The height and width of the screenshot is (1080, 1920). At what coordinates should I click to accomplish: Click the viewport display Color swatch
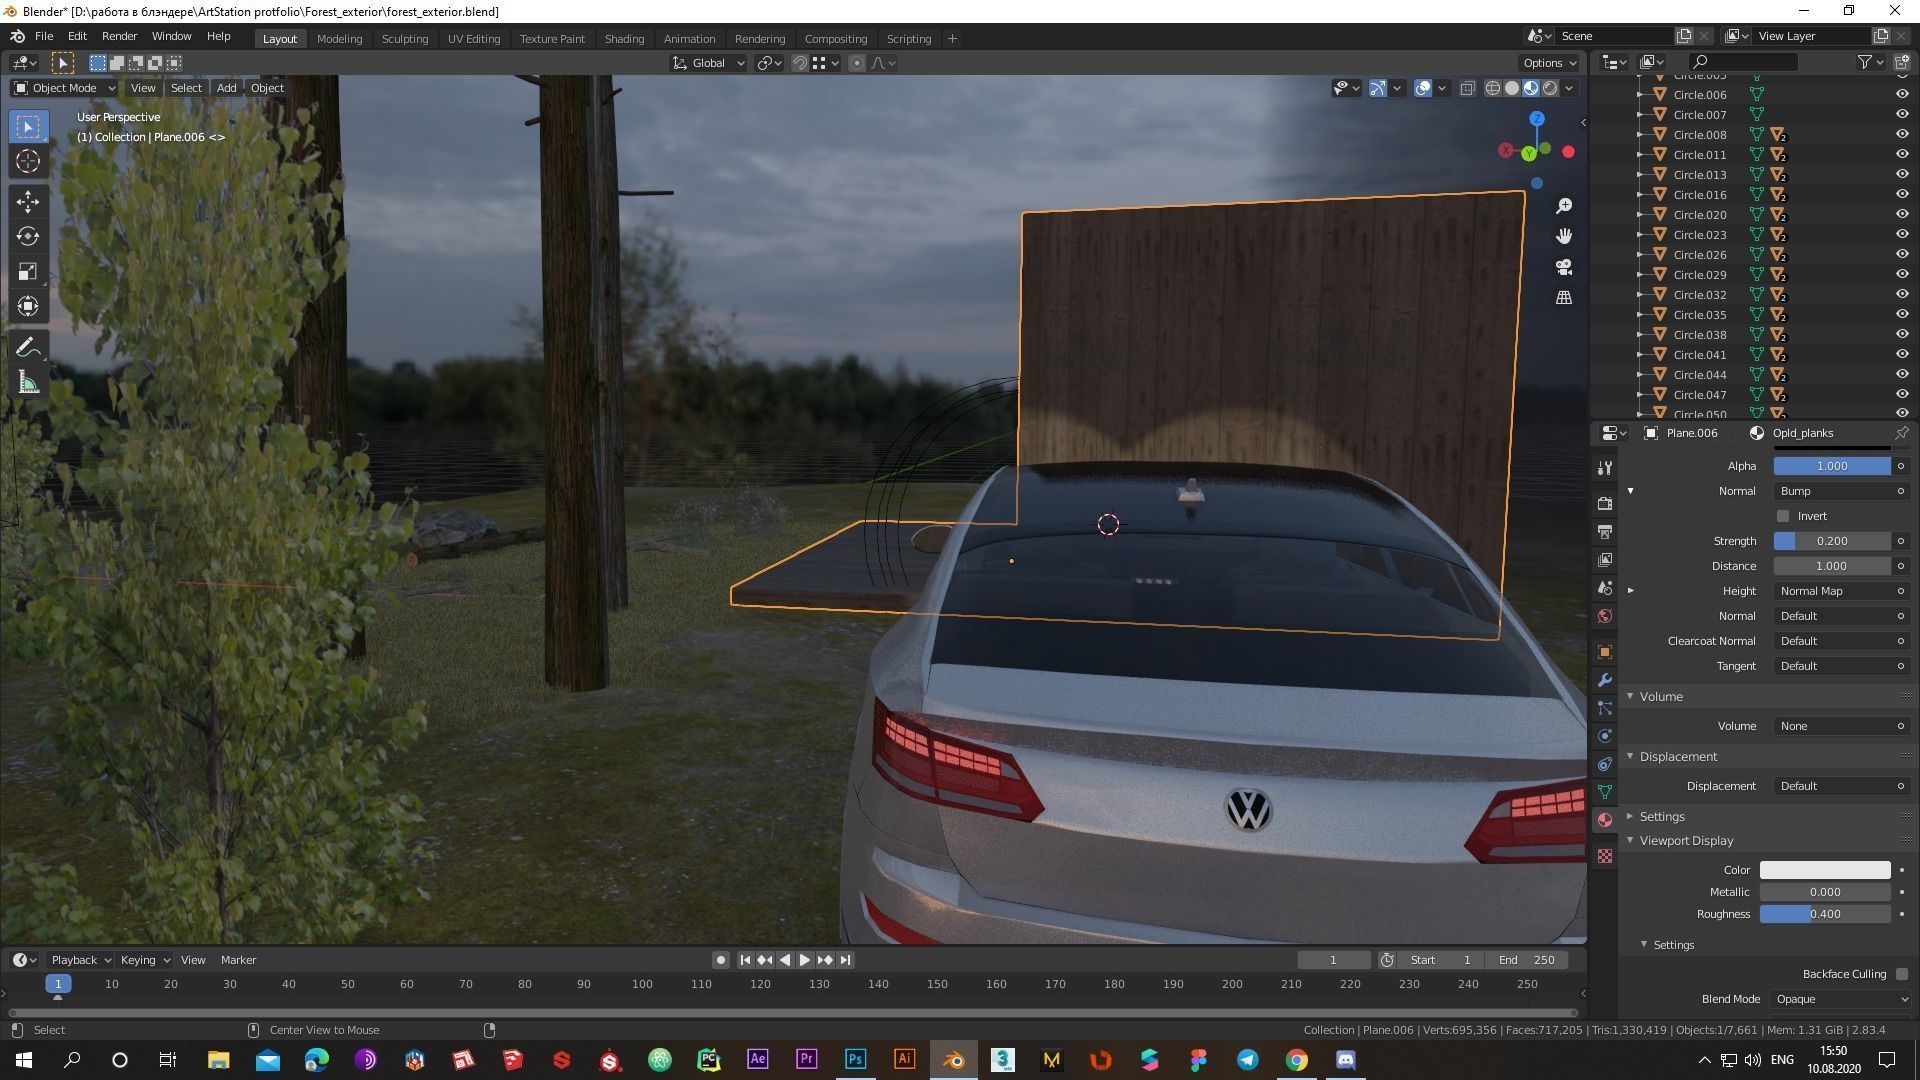pyautogui.click(x=1825, y=870)
